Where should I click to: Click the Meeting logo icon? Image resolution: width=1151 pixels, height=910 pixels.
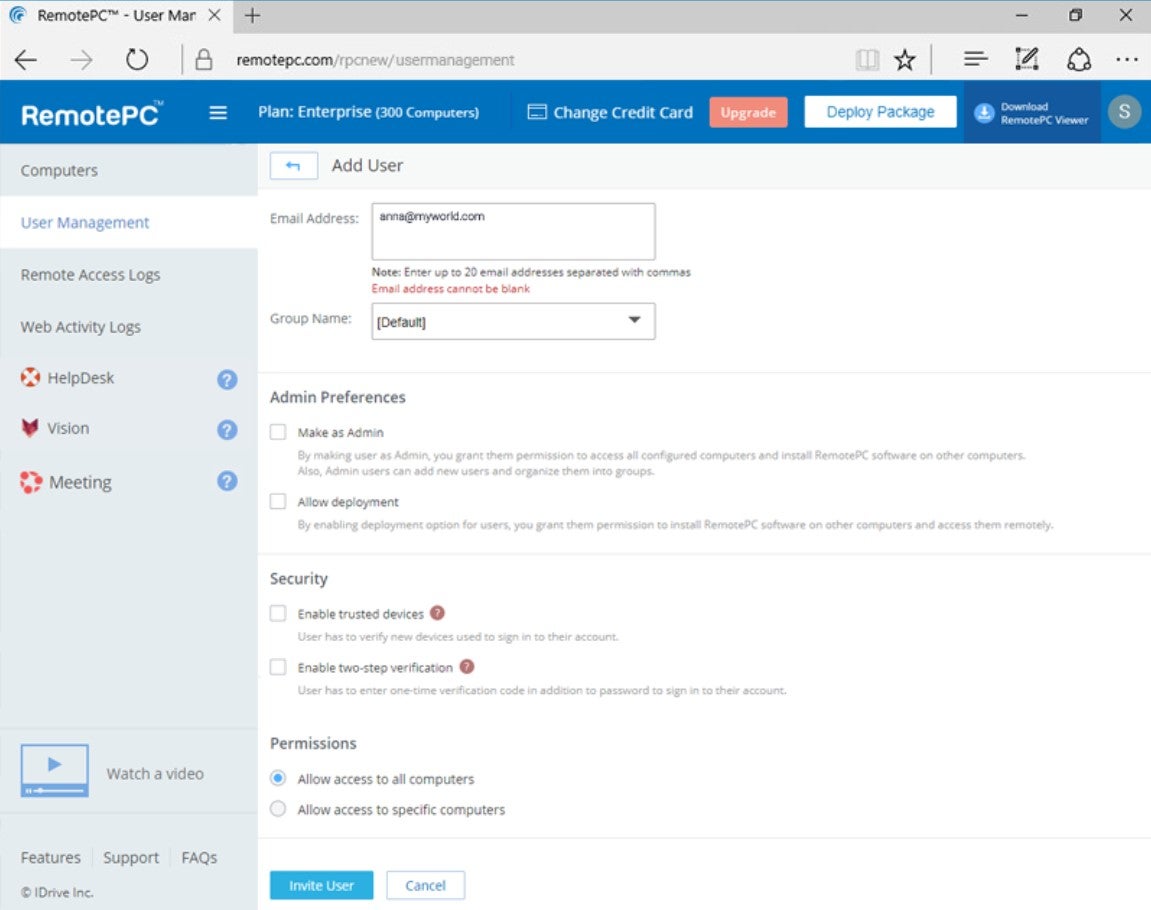[31, 481]
